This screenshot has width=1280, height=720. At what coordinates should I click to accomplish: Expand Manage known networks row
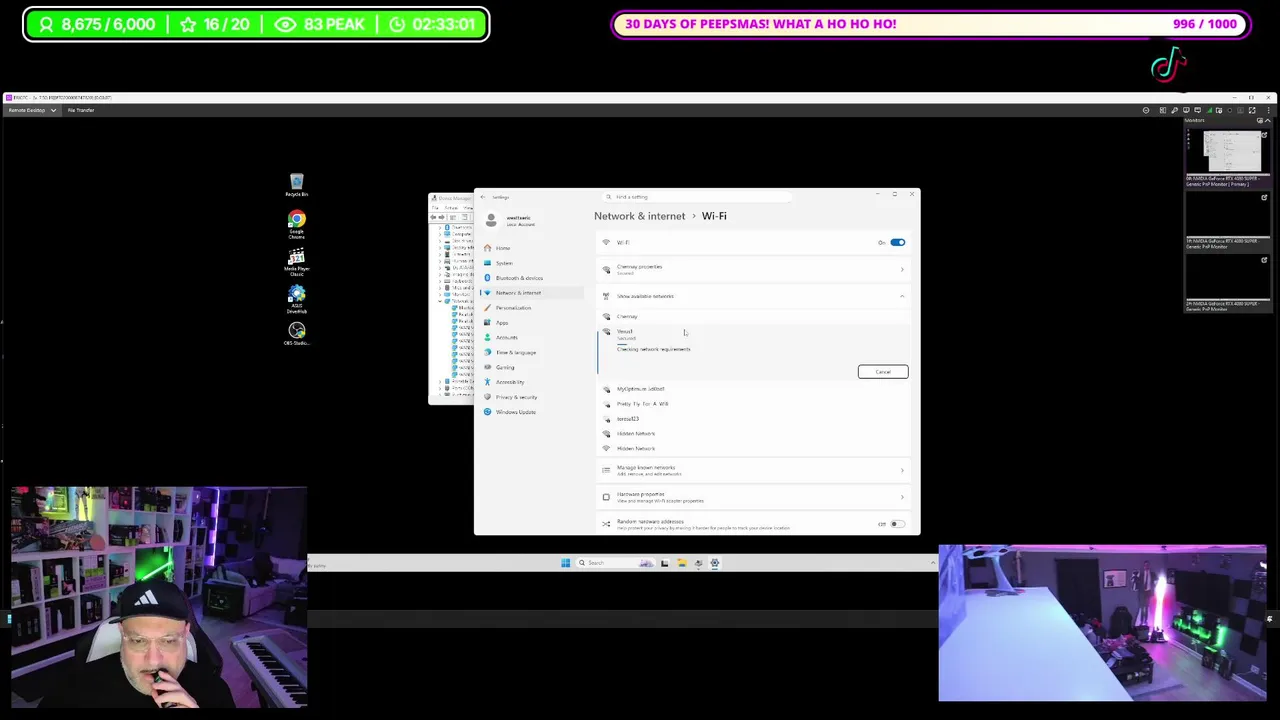tap(755, 470)
